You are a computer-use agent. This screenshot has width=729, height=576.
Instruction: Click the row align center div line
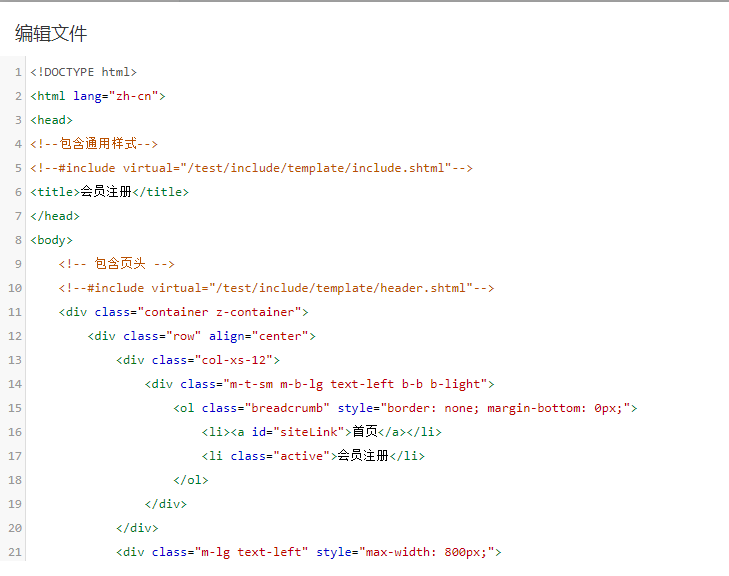point(201,336)
